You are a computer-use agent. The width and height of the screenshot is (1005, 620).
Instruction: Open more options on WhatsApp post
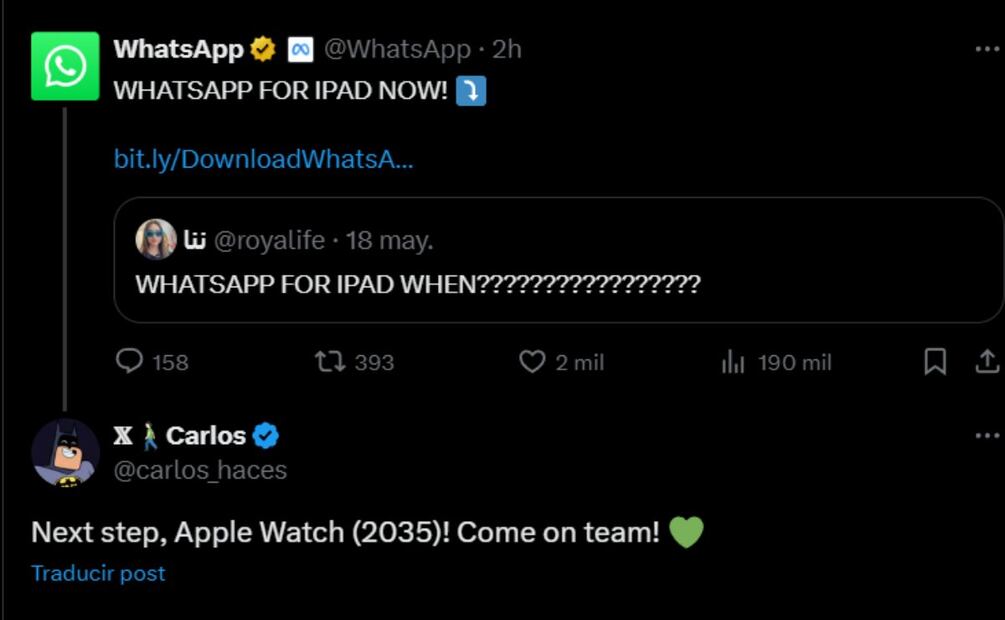point(987,49)
